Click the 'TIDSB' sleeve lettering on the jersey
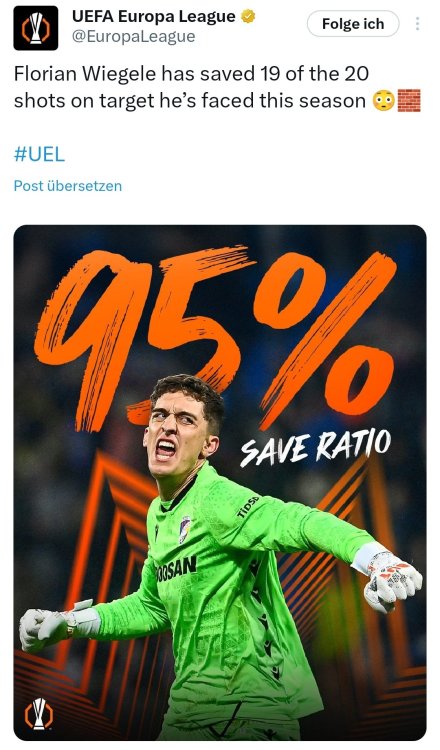The width and height of the screenshot is (440, 750). point(247,507)
